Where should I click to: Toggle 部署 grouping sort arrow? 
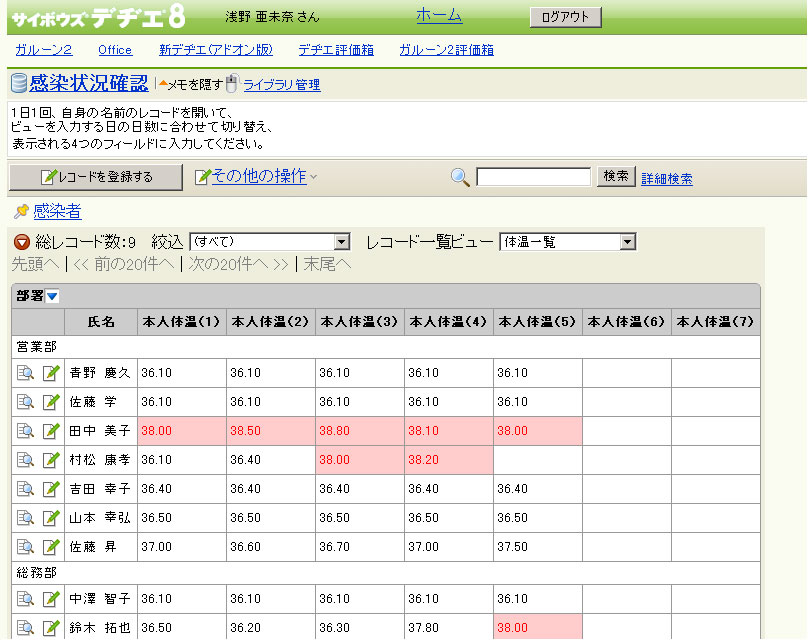click(52, 296)
